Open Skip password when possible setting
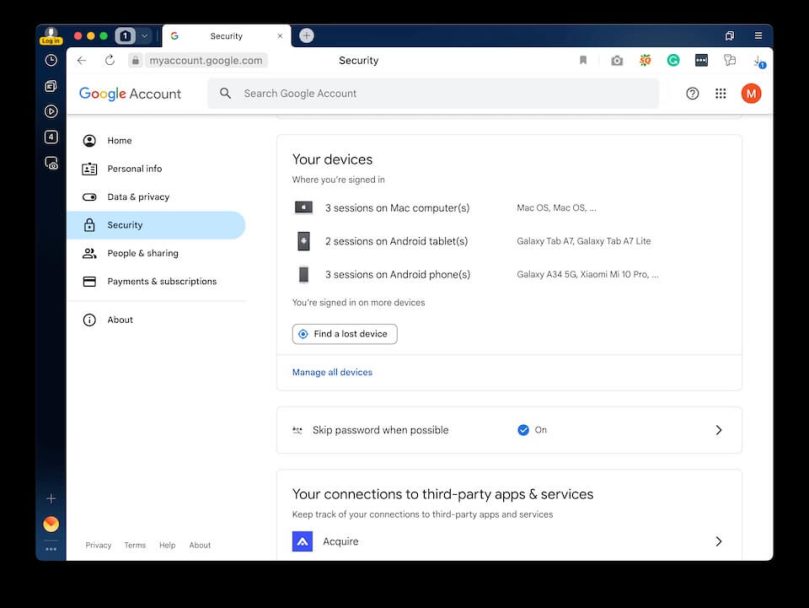Image resolution: width=809 pixels, height=608 pixels. pos(381,430)
